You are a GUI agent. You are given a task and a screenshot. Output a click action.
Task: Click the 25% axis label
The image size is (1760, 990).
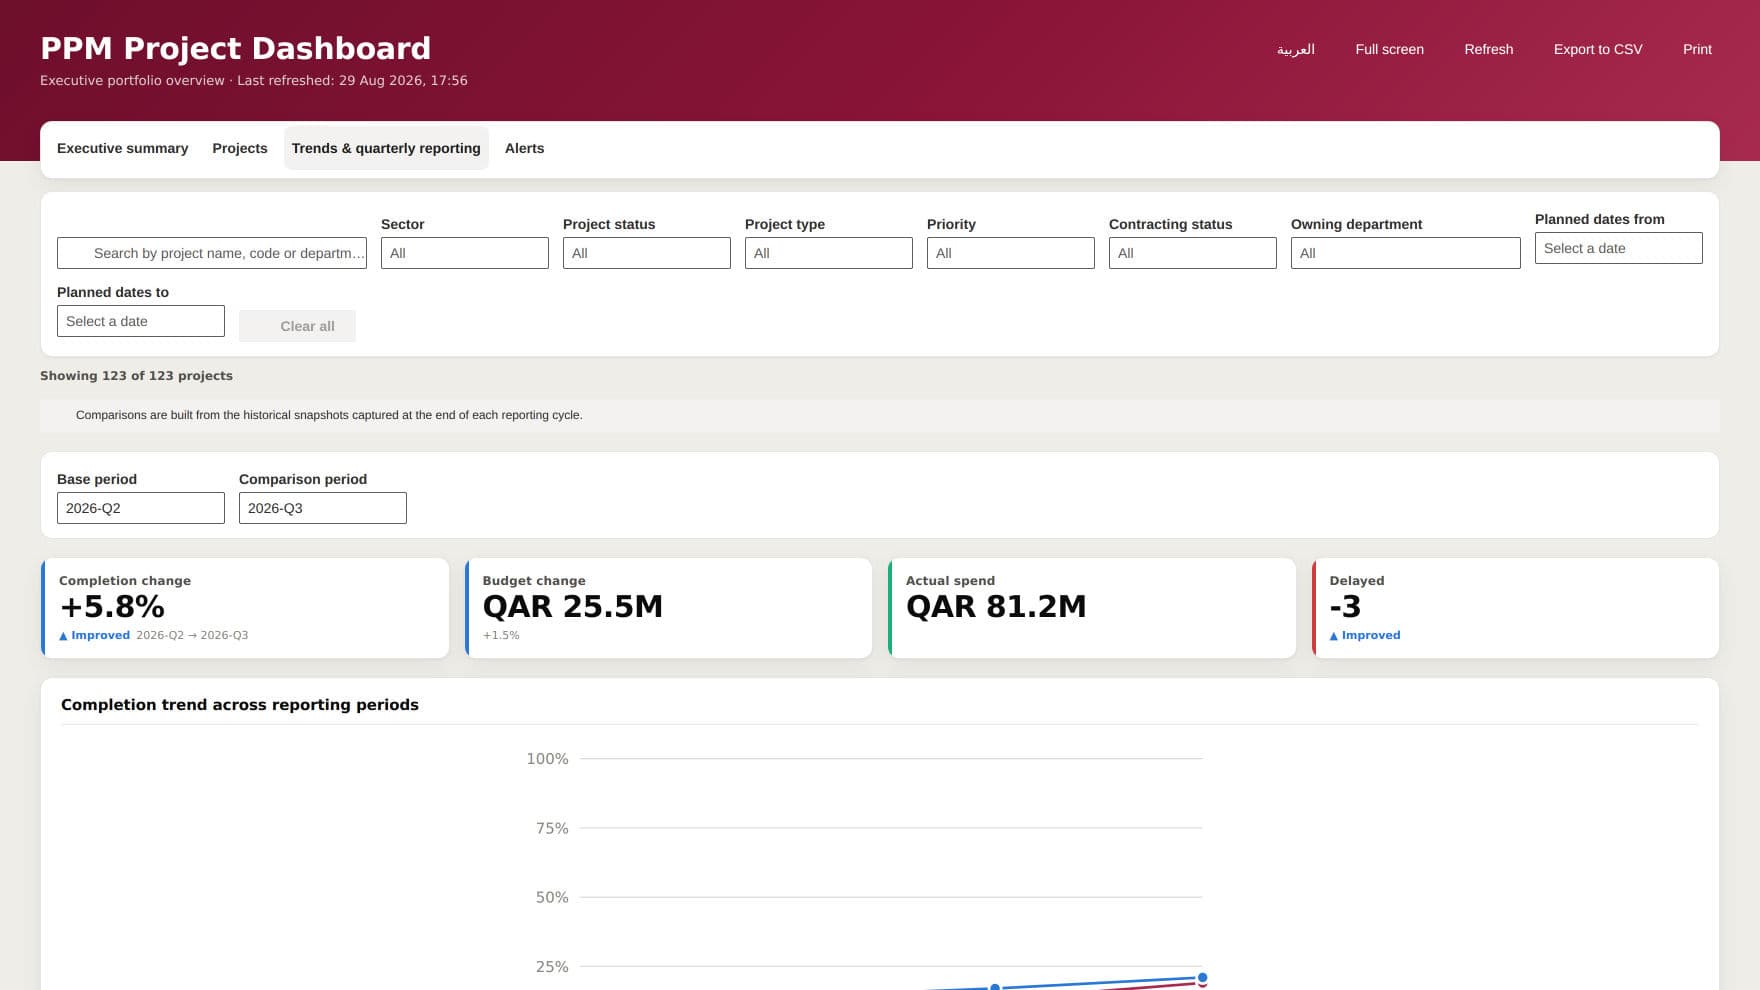(552, 966)
